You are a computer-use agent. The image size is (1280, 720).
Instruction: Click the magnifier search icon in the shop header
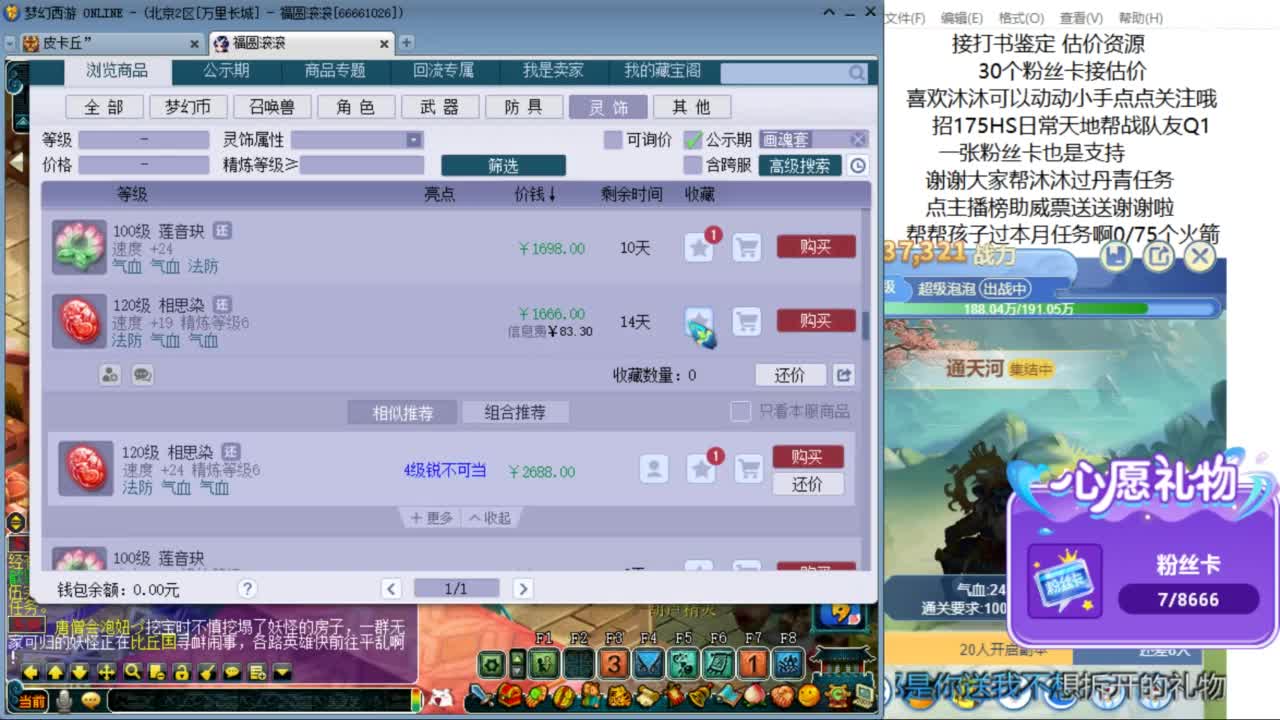pyautogui.click(x=856, y=73)
